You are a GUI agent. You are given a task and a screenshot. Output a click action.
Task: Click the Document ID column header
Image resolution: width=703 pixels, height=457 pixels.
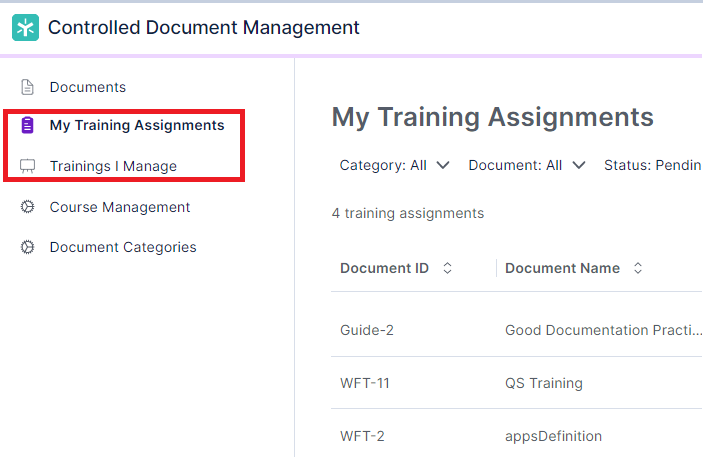(x=384, y=268)
